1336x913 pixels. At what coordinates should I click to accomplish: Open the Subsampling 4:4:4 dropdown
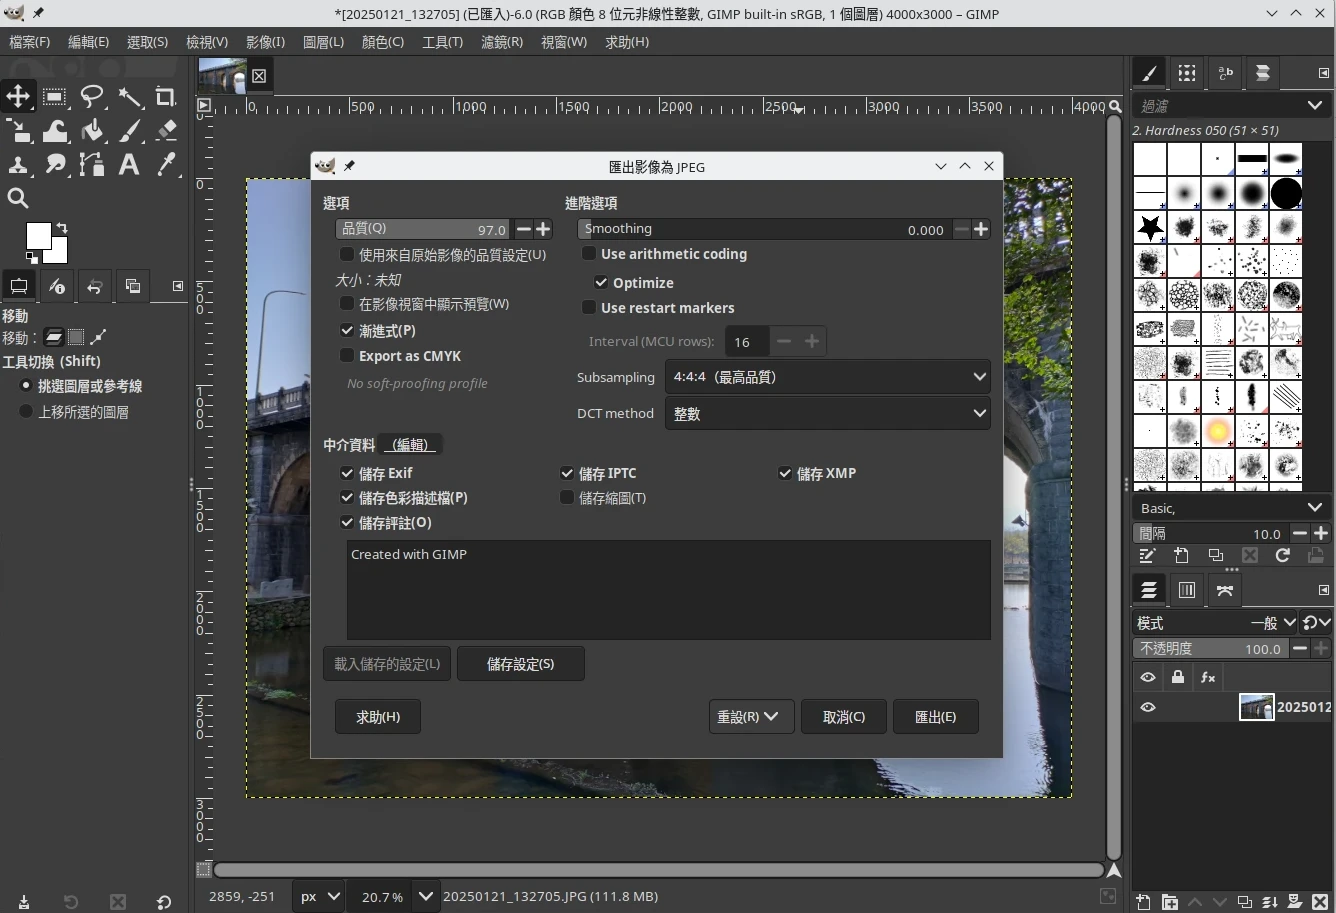tap(827, 377)
